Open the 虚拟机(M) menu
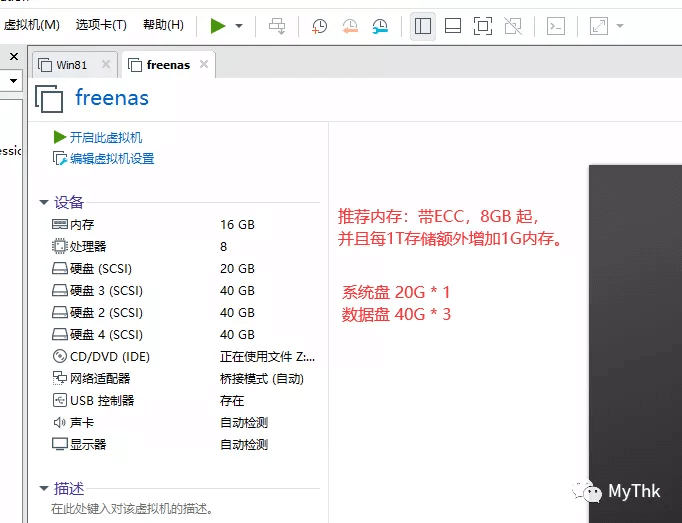Screen dimensions: 682x523 tap(31, 25)
